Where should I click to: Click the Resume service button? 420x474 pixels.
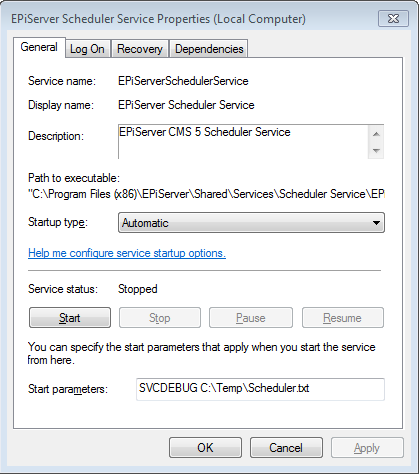pyautogui.click(x=343, y=318)
